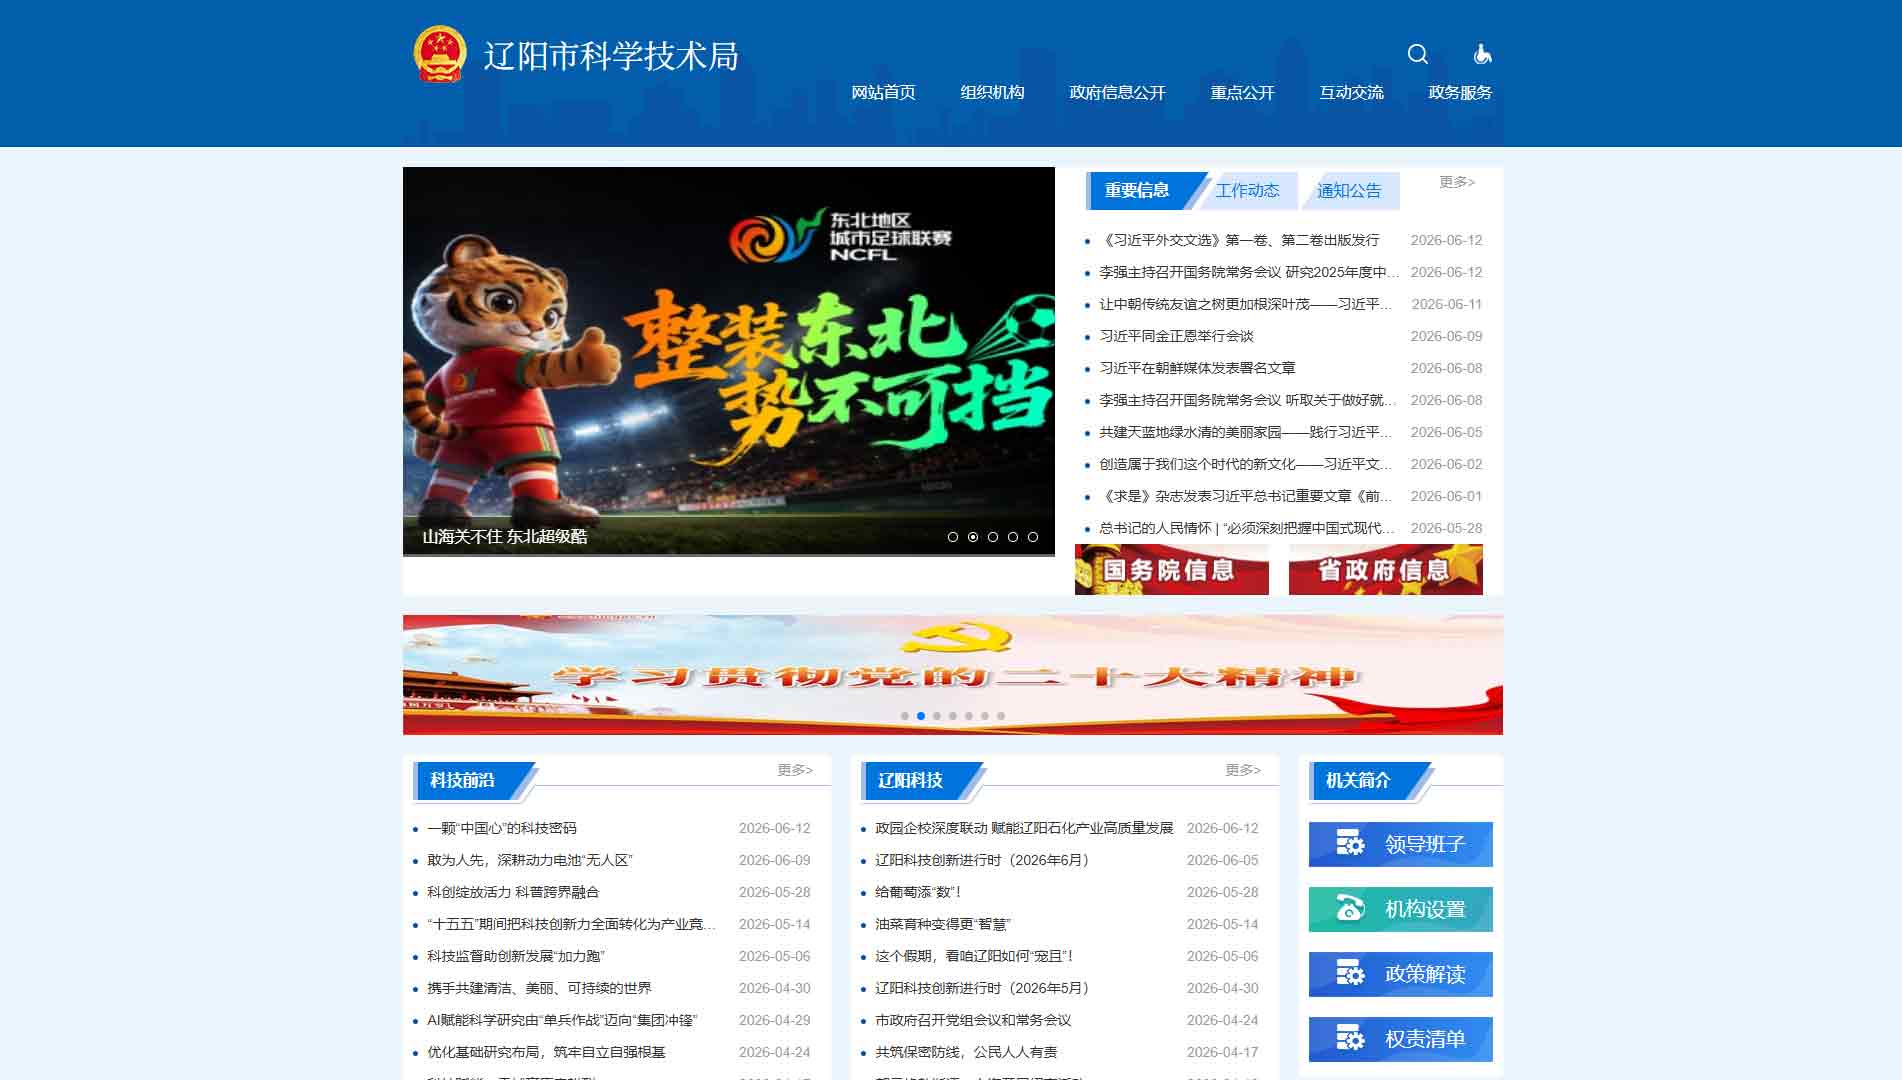The height and width of the screenshot is (1080, 1902).
Task: Select second dot on party banner carousel
Action: tap(921, 716)
